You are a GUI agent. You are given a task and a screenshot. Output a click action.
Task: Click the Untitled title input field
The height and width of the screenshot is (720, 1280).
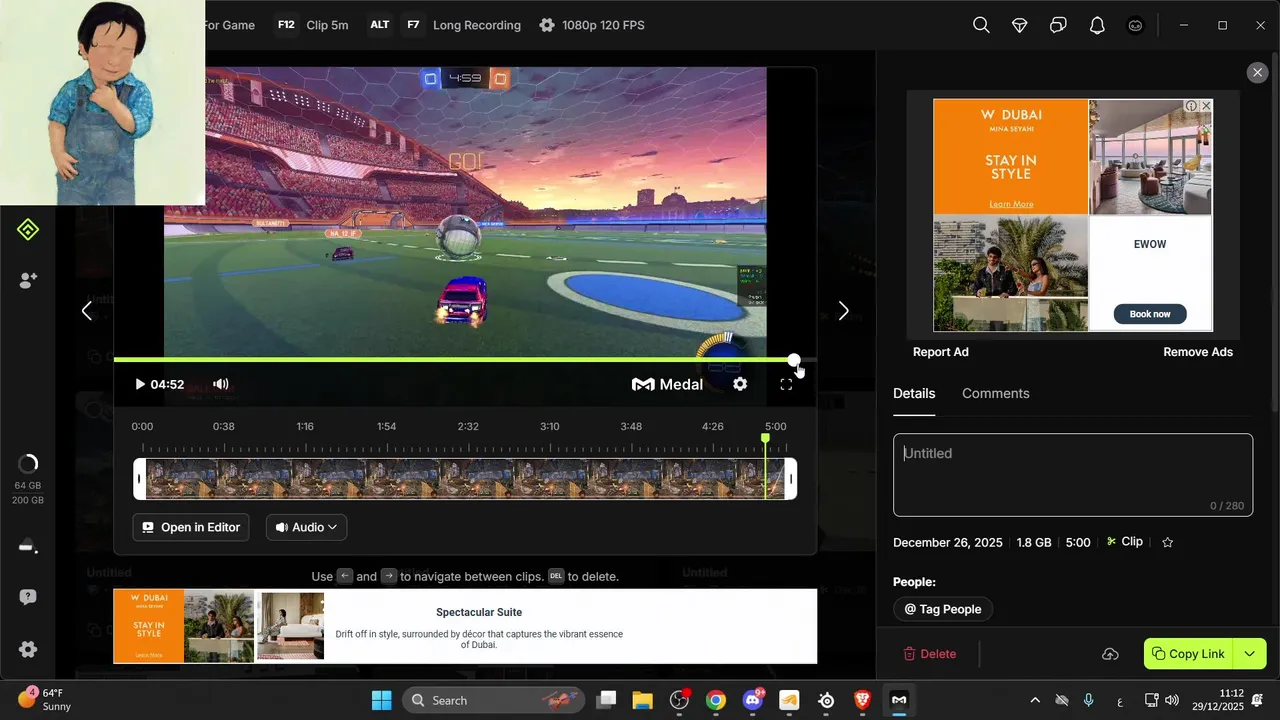click(1073, 475)
